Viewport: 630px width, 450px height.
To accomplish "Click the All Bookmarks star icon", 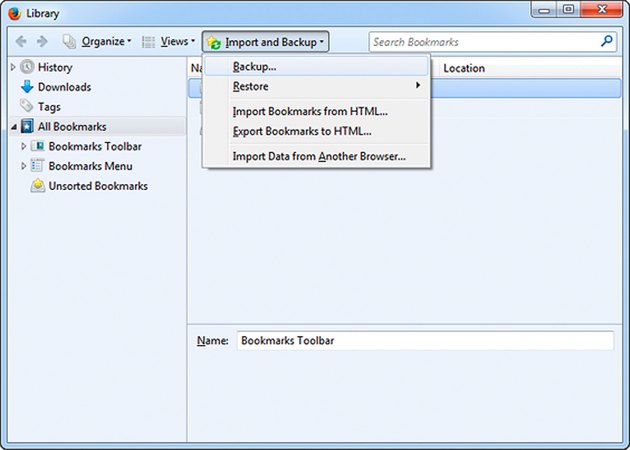I will pos(27,126).
